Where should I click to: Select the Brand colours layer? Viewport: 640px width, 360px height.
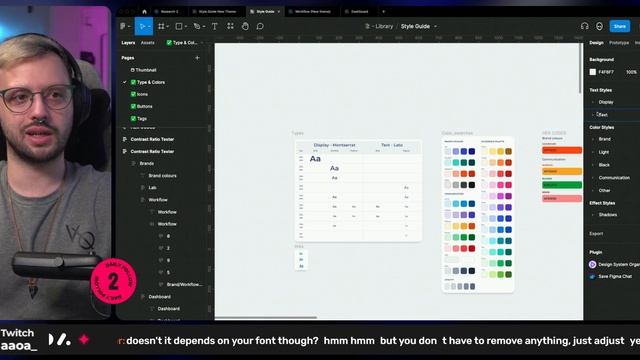click(162, 176)
